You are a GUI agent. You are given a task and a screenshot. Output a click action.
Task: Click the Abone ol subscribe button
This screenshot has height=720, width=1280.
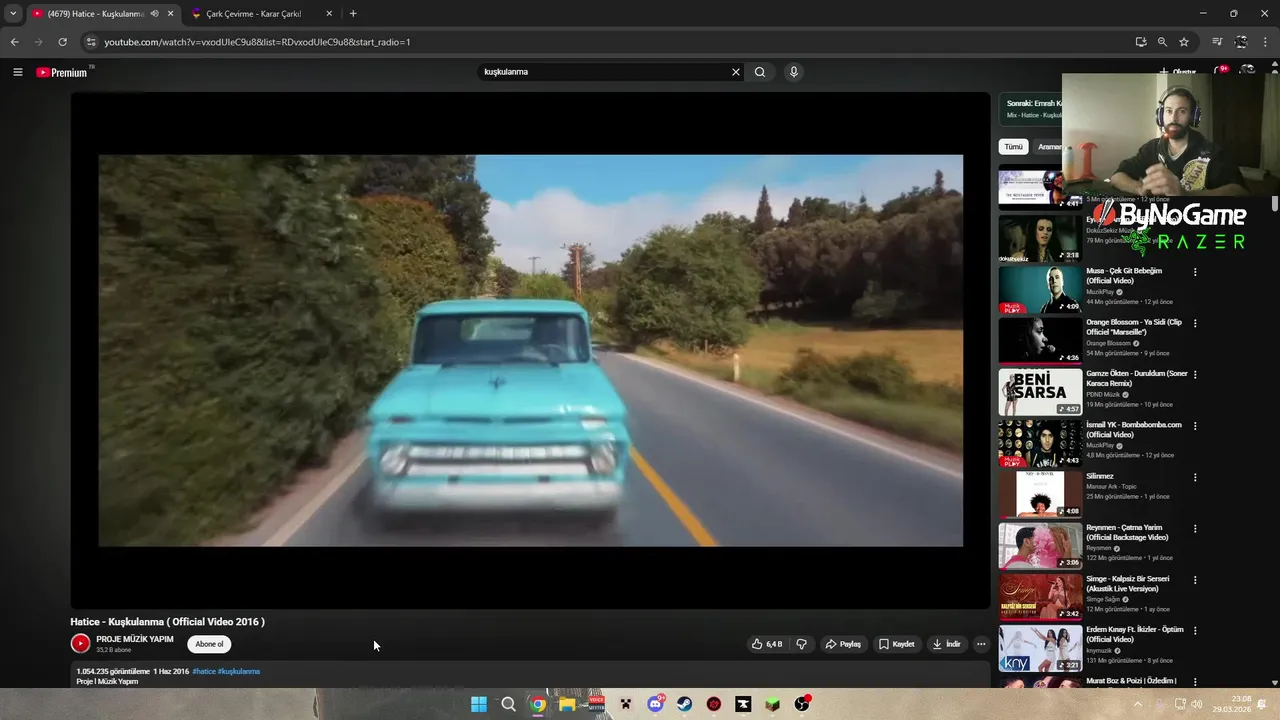(209, 644)
